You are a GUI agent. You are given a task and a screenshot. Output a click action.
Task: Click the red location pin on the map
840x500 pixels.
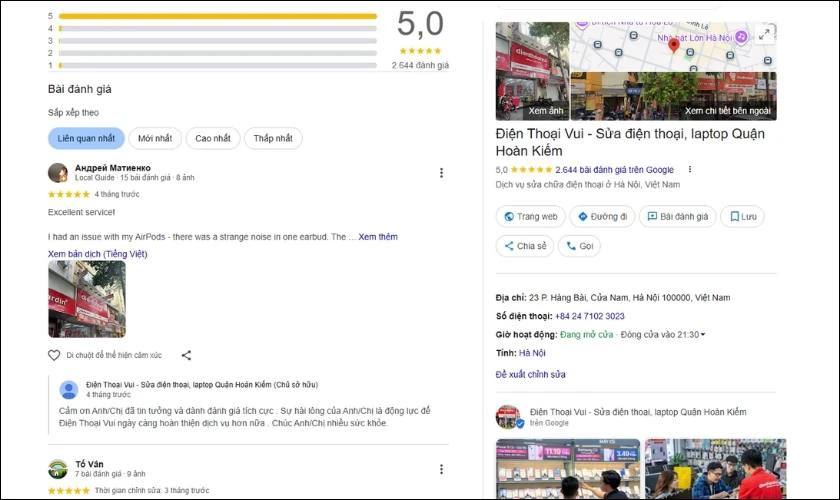(674, 46)
